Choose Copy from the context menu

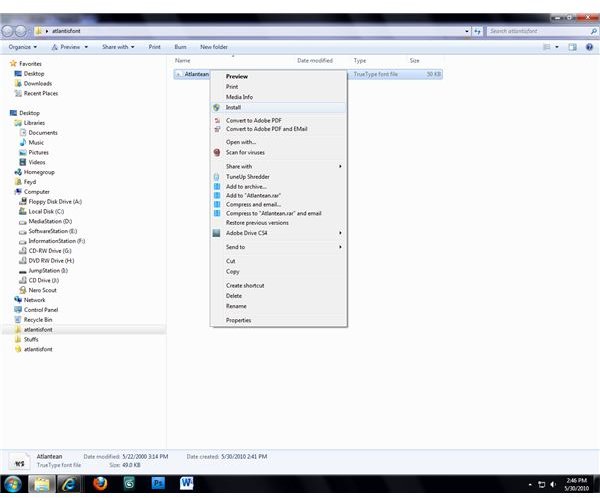(x=278, y=271)
